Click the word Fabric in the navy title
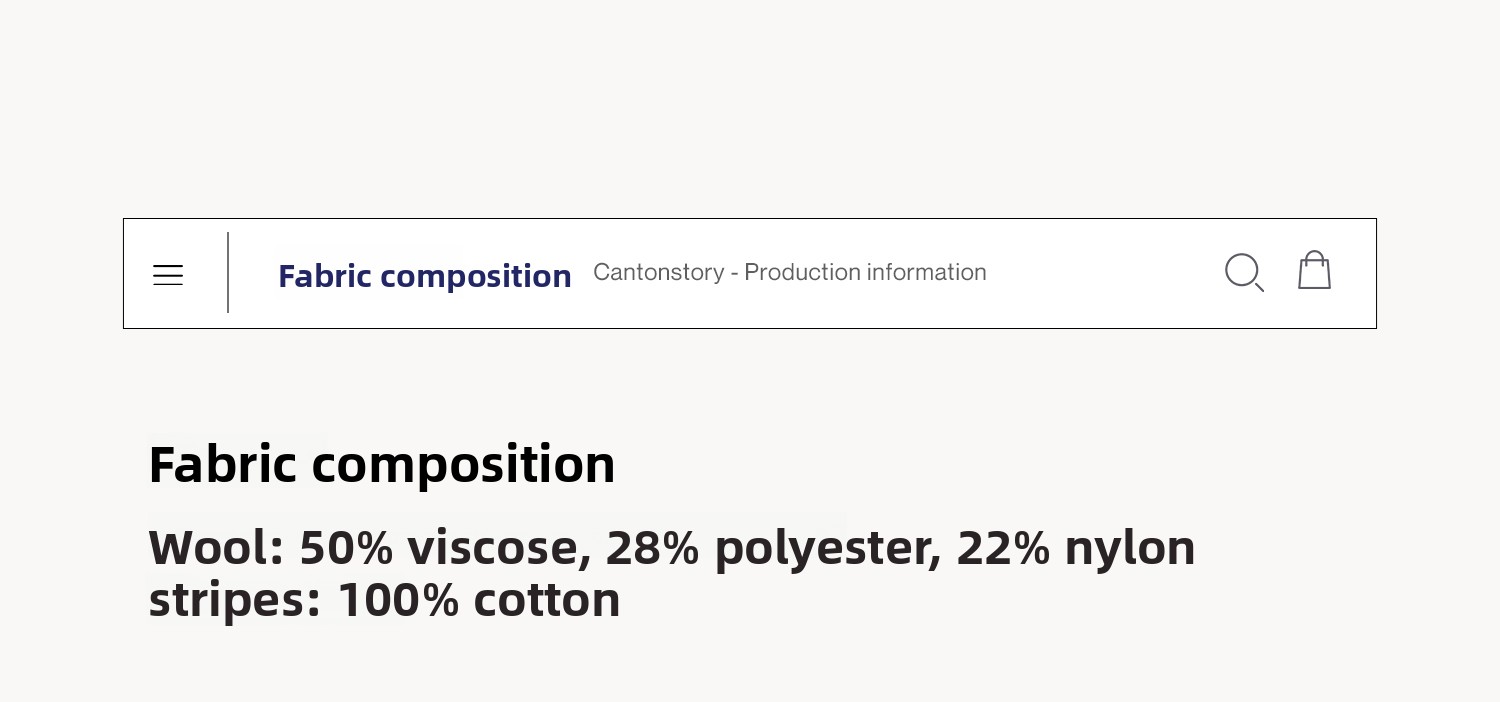 click(325, 276)
